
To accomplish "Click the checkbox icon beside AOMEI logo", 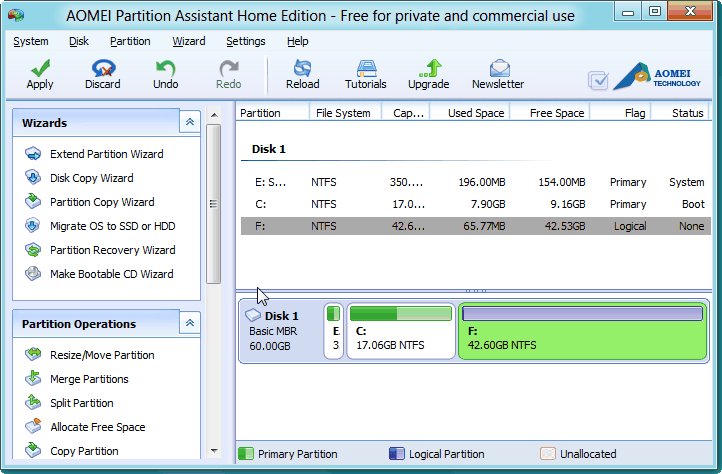I will coord(598,80).
